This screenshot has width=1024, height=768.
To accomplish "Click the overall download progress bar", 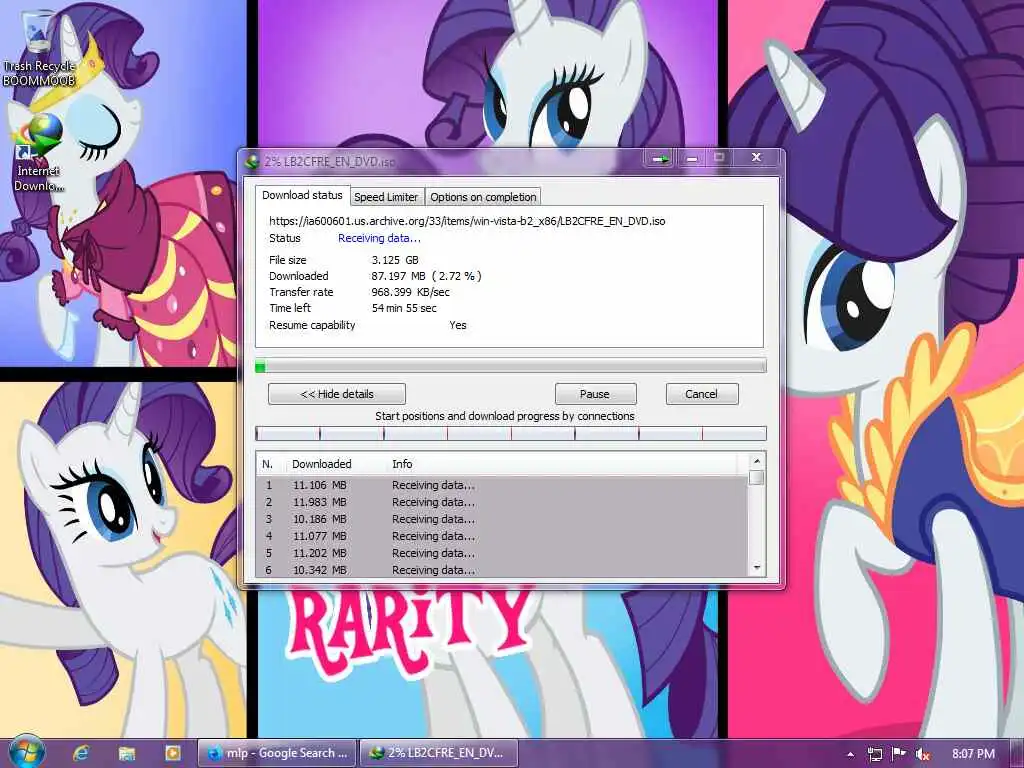I will point(511,366).
